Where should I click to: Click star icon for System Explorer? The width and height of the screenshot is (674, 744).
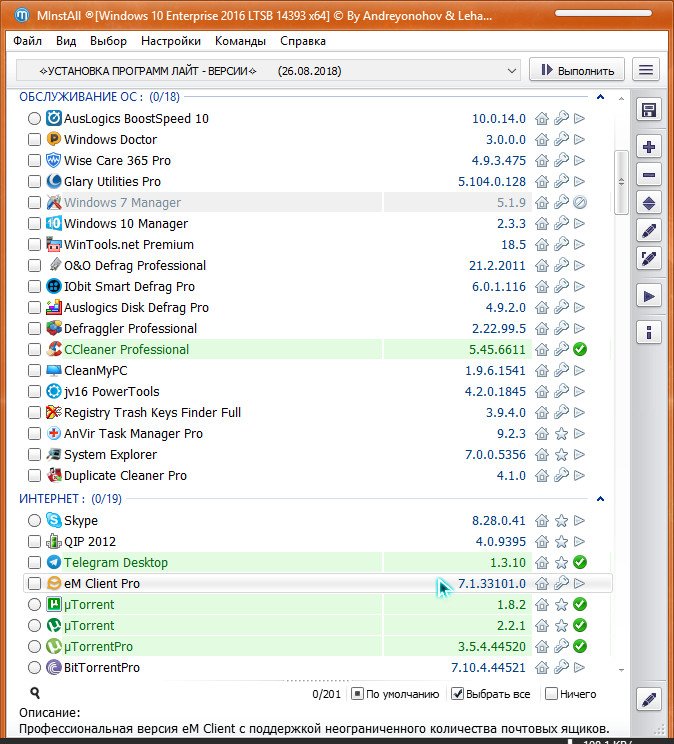click(x=561, y=455)
